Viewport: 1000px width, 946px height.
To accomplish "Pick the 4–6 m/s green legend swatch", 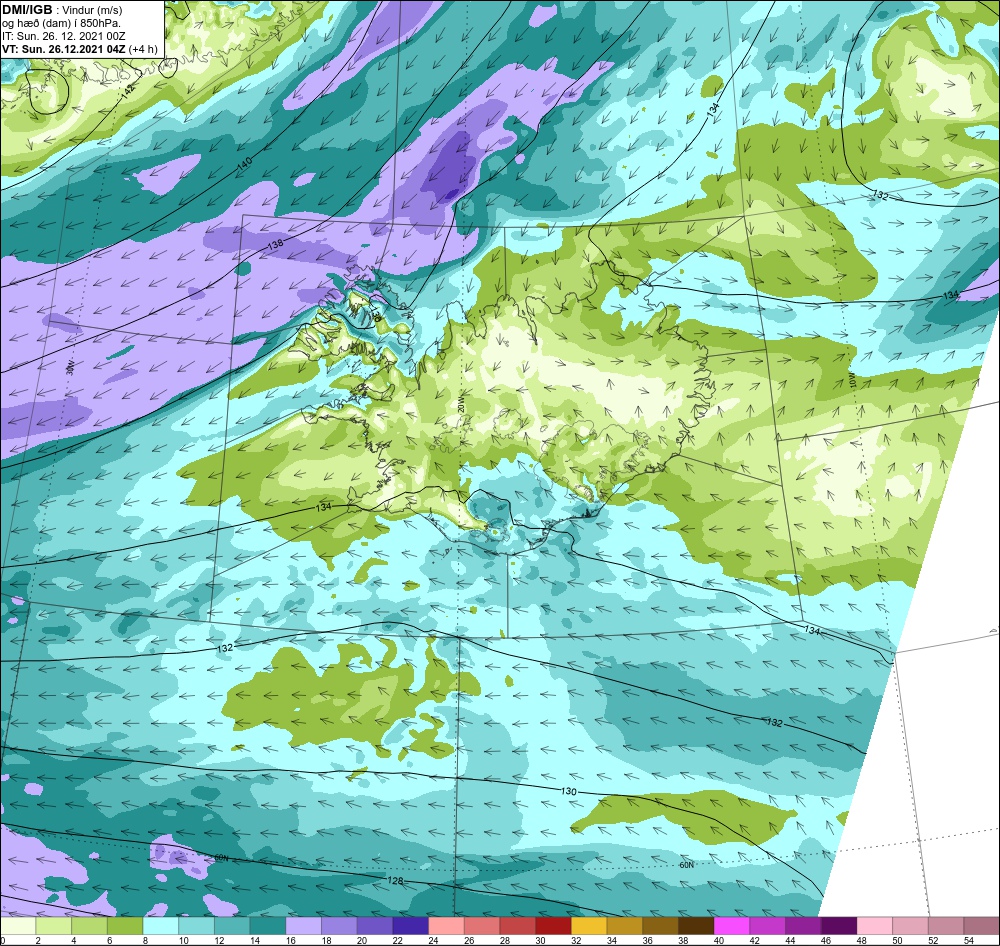I will [89, 926].
